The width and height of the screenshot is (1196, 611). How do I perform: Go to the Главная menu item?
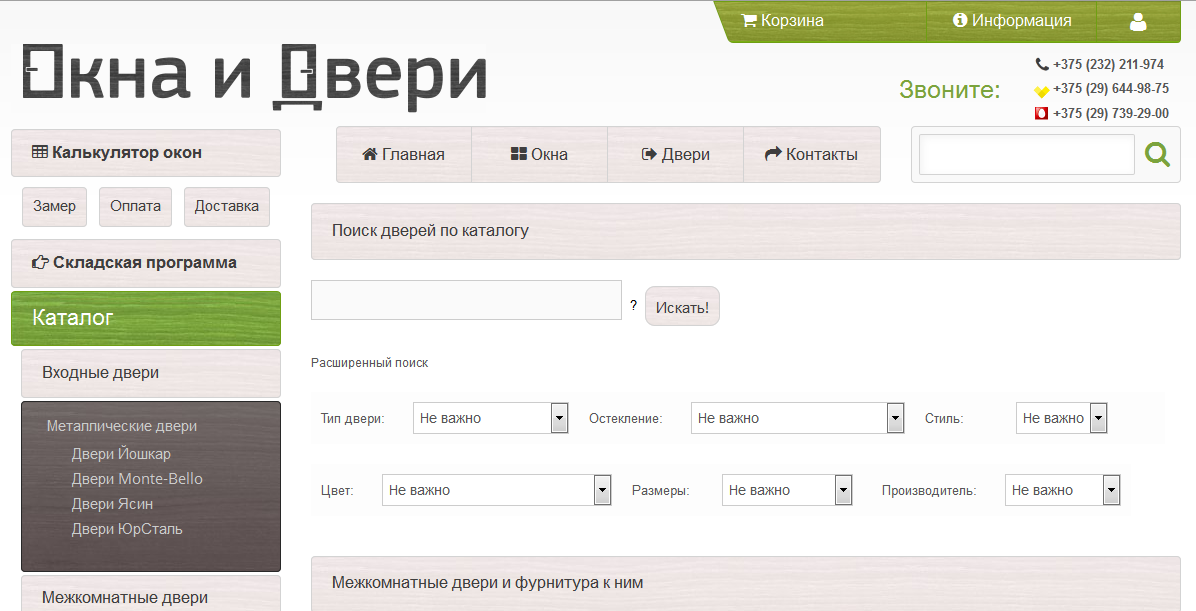(x=403, y=154)
